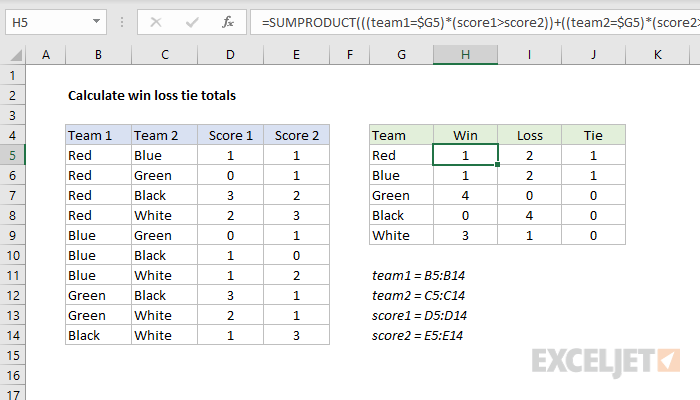Click the Win header cell
Viewport: 700px width, 400px height.
click(465, 135)
